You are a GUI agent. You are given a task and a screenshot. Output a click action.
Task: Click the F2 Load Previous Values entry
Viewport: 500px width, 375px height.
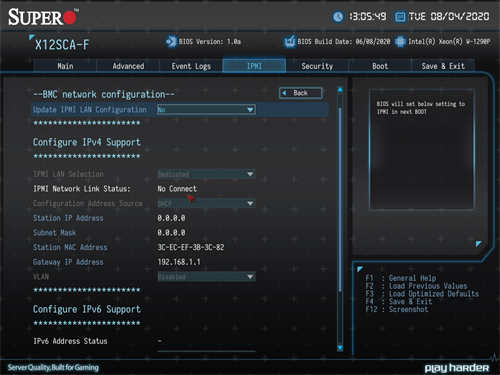(416, 286)
